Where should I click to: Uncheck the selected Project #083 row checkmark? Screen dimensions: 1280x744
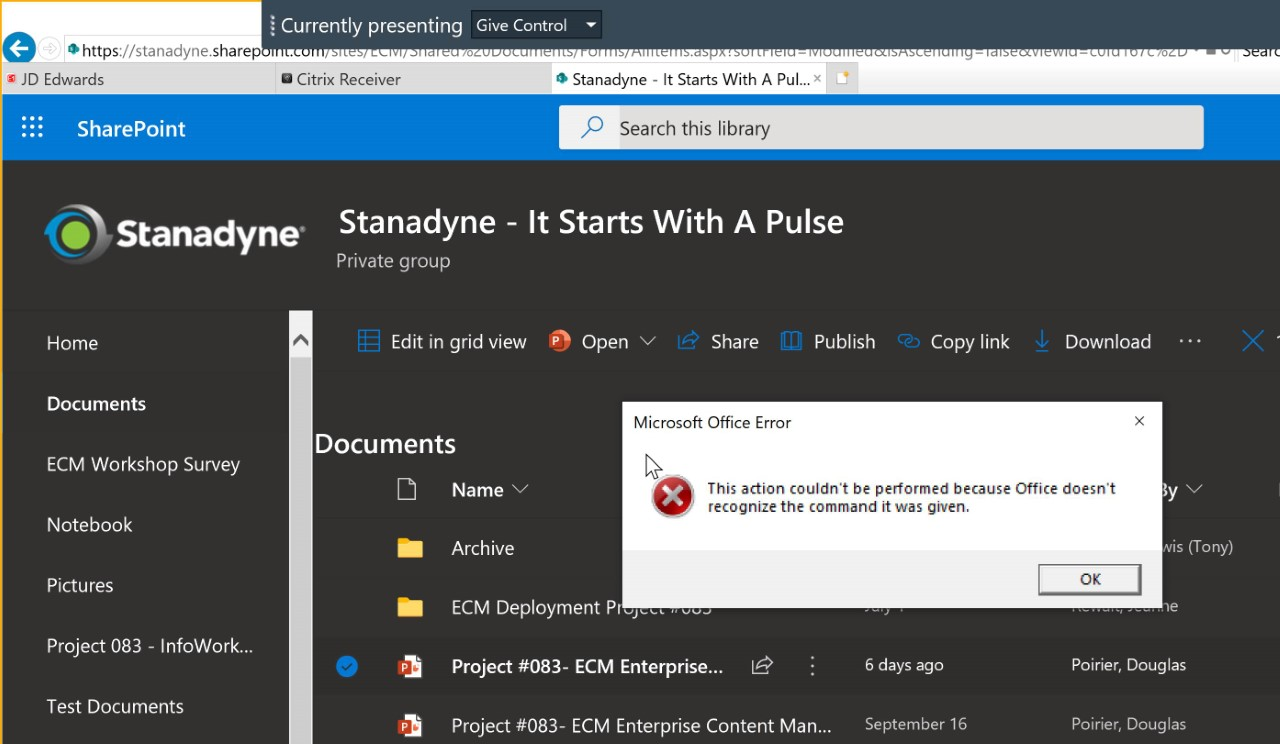tap(347, 666)
